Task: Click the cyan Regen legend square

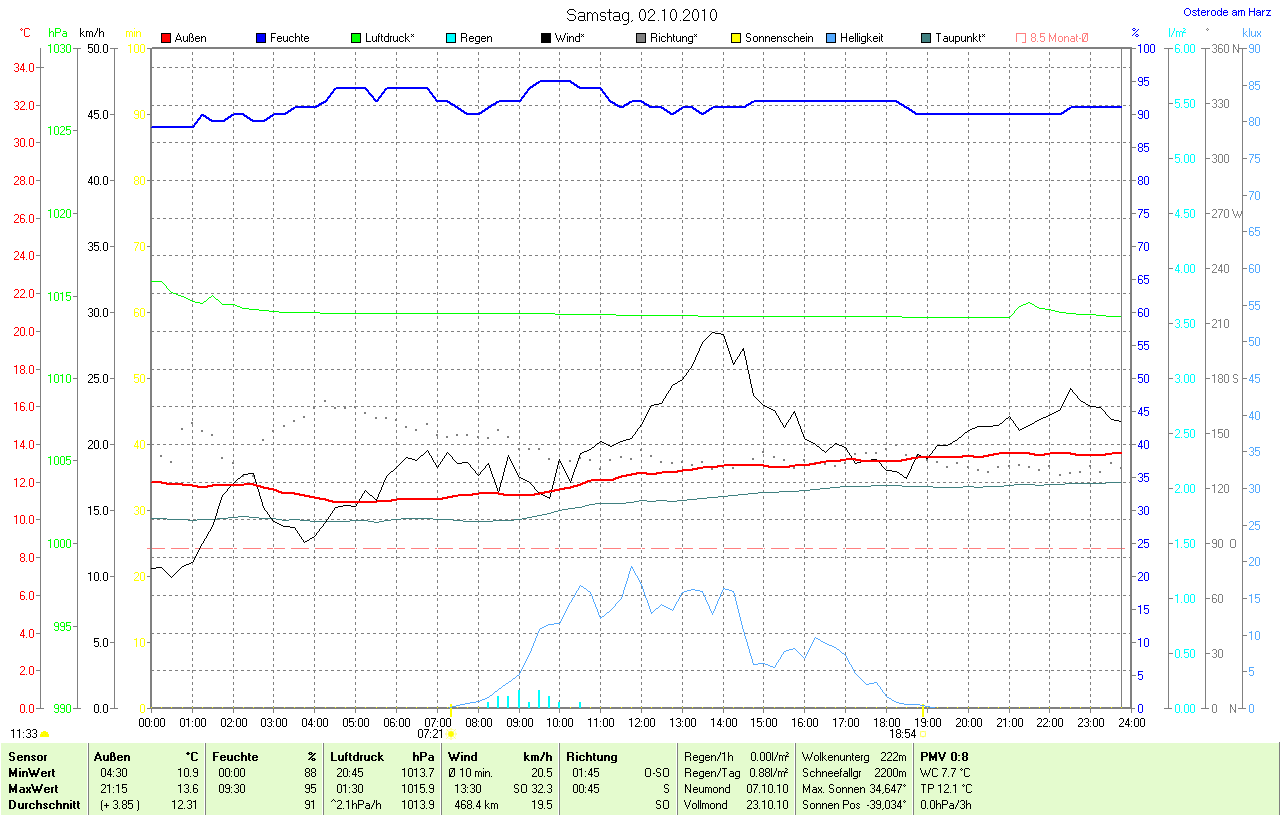Action: pos(451,38)
